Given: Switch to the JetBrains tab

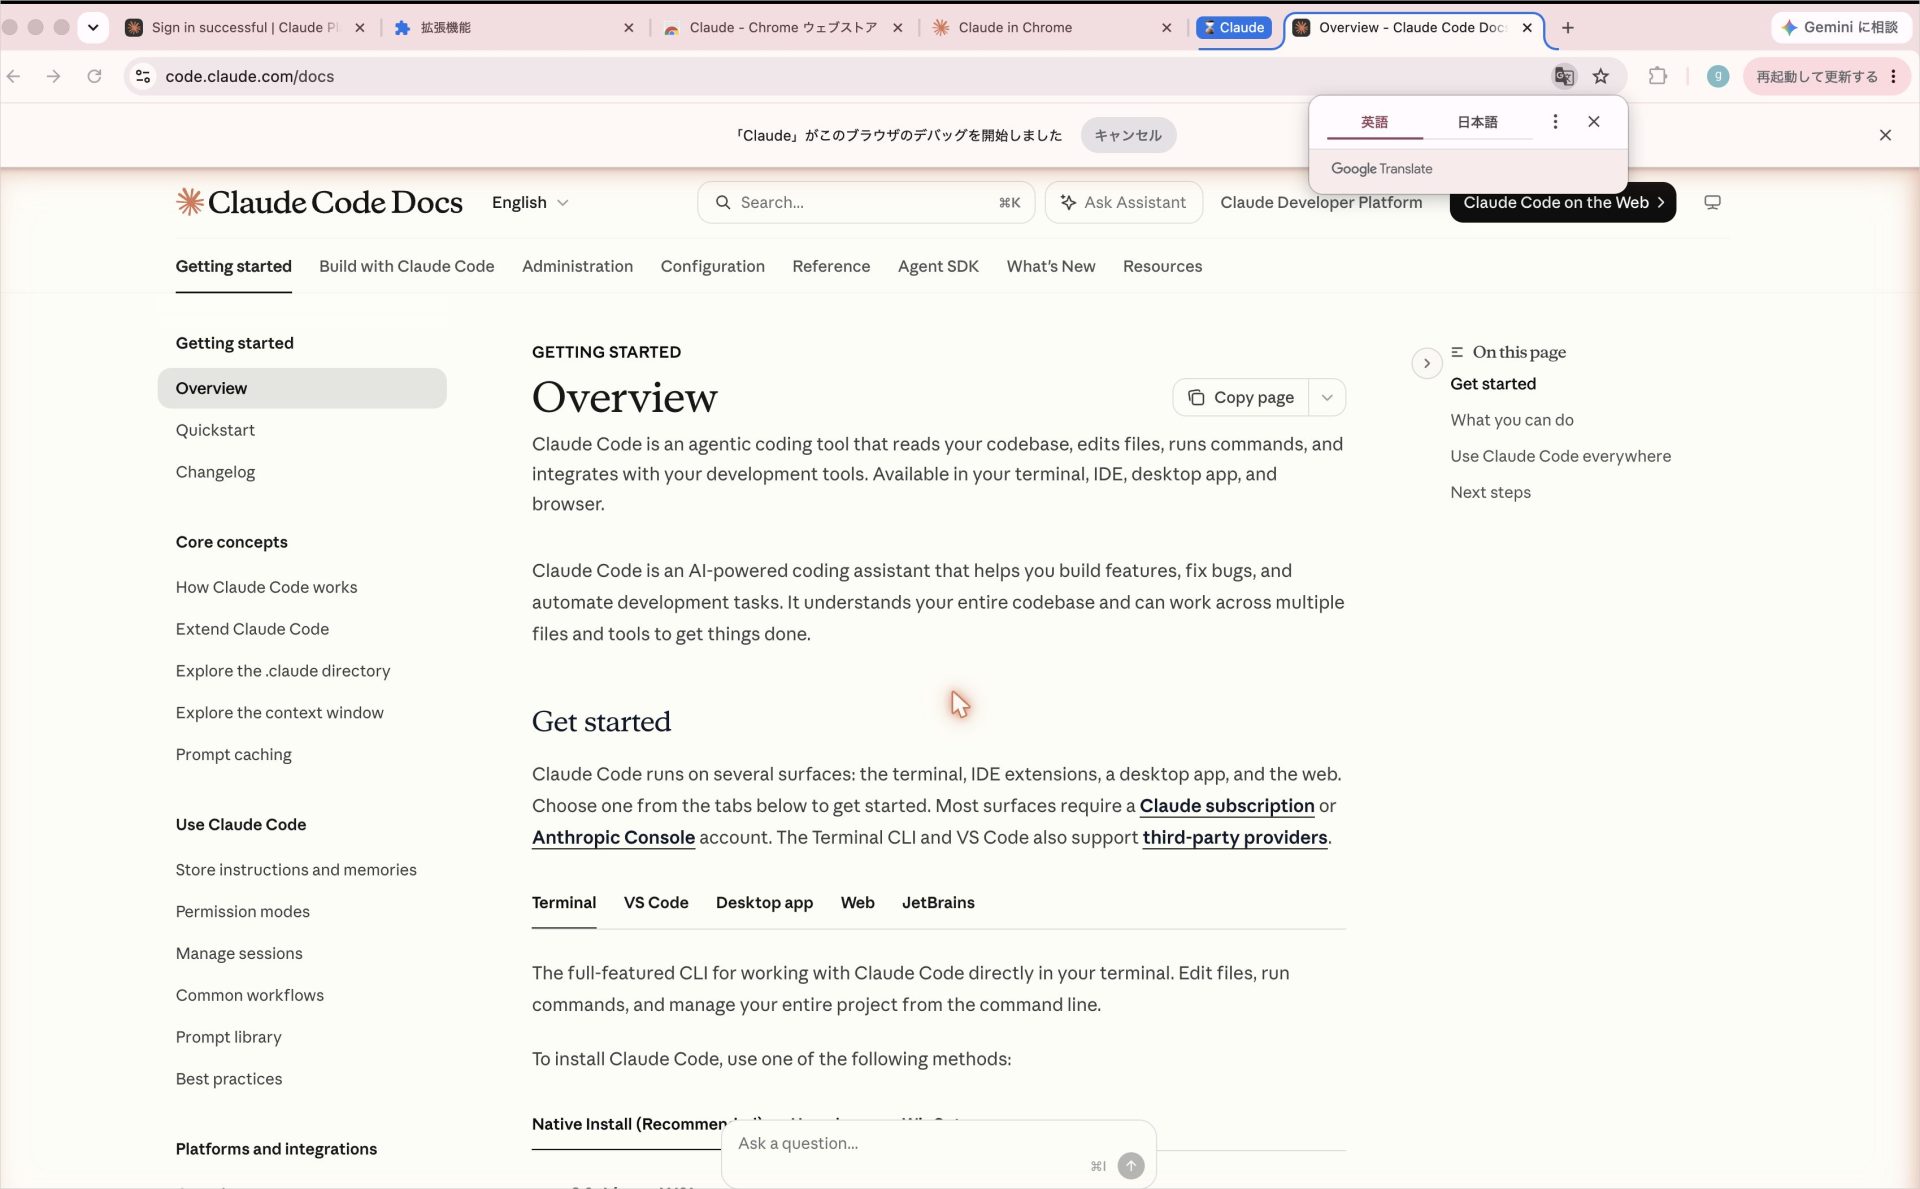Looking at the screenshot, I should pos(938,902).
